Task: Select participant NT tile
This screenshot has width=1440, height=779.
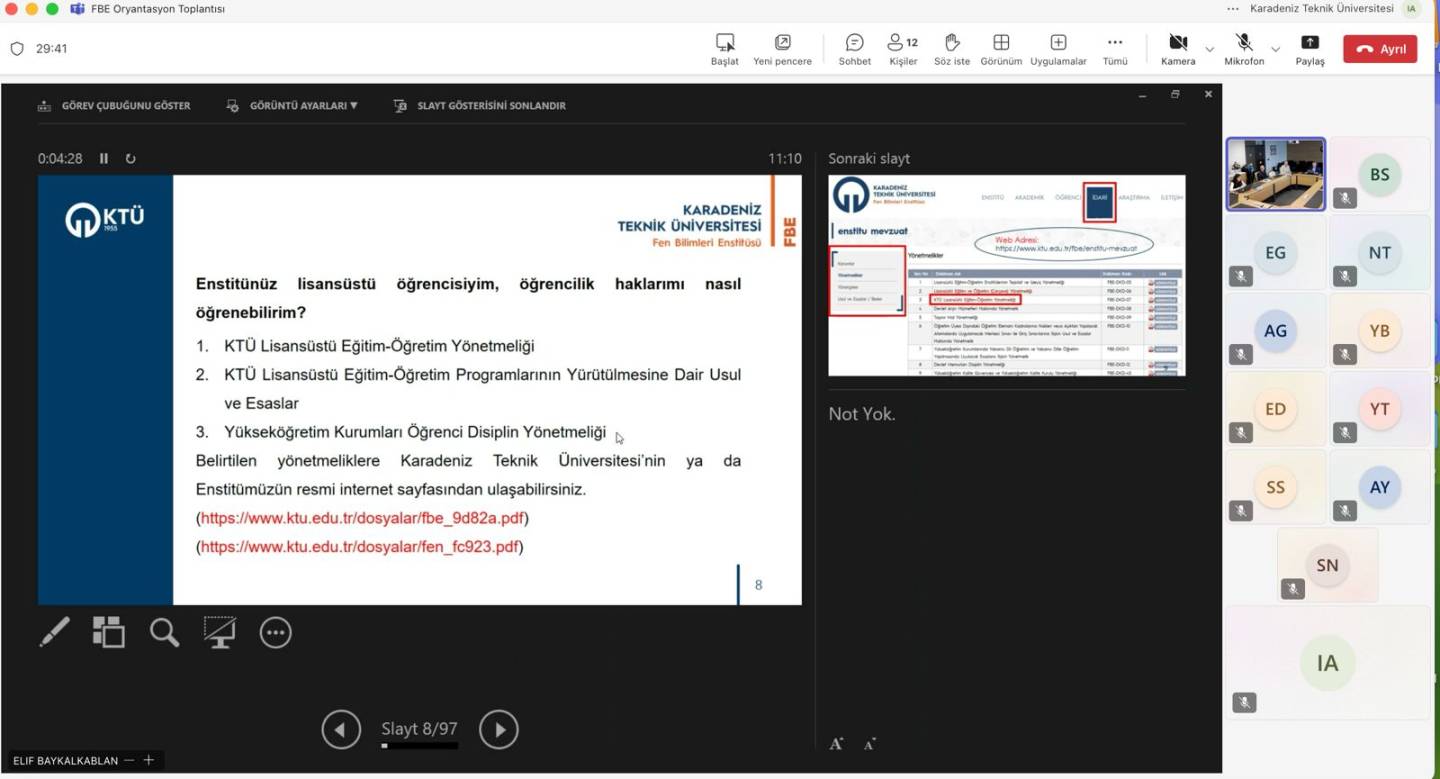Action: coord(1379,252)
